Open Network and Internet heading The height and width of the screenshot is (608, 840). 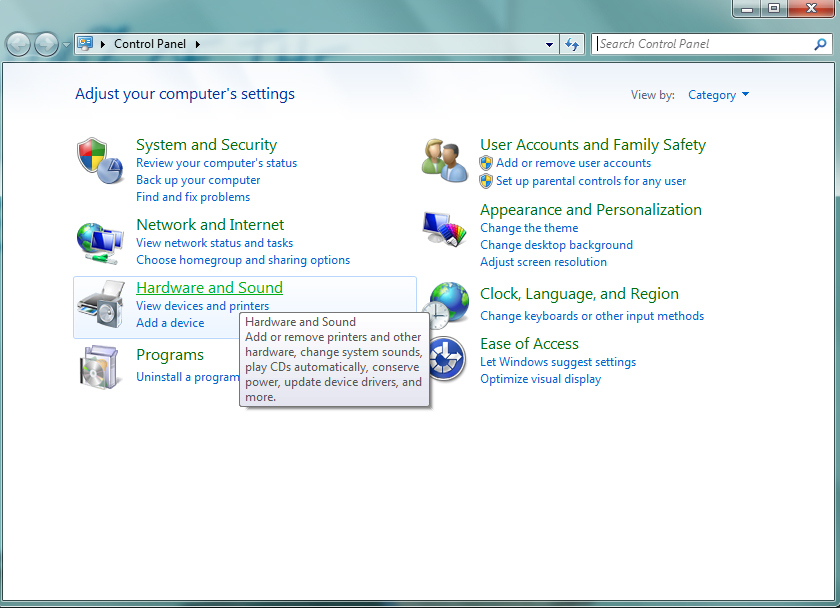[210, 224]
